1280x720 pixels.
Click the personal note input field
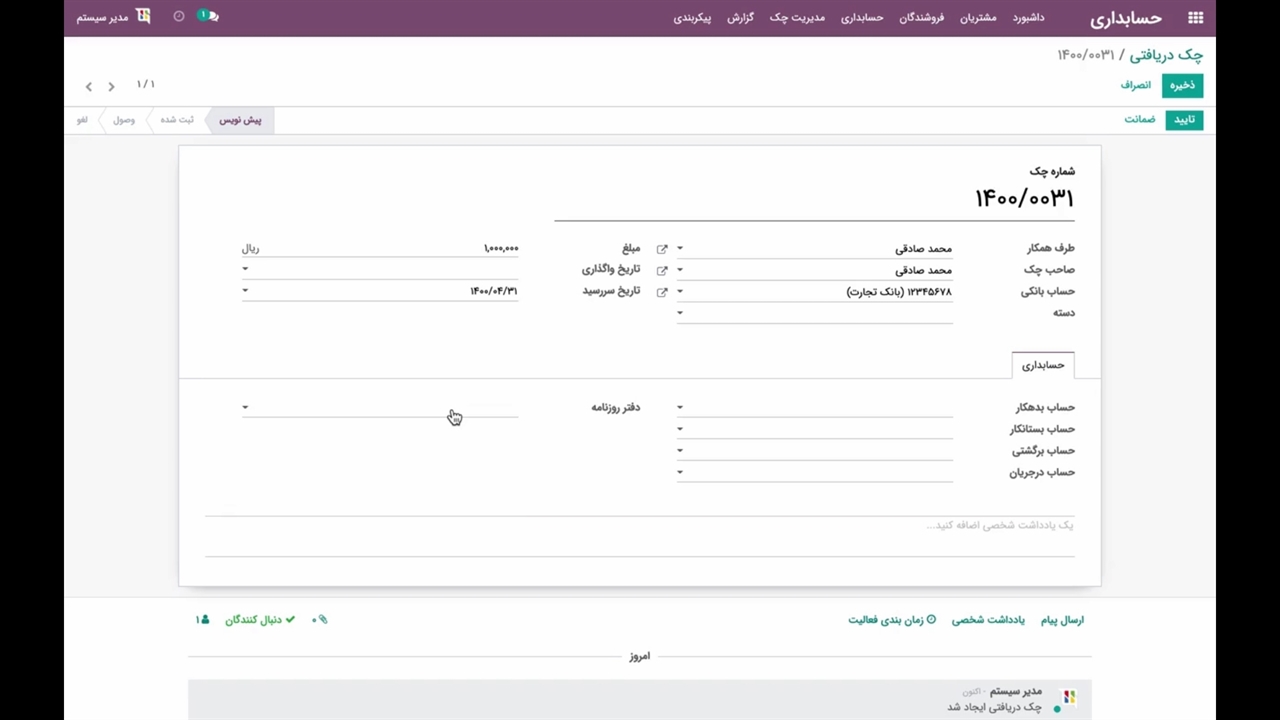click(640, 525)
